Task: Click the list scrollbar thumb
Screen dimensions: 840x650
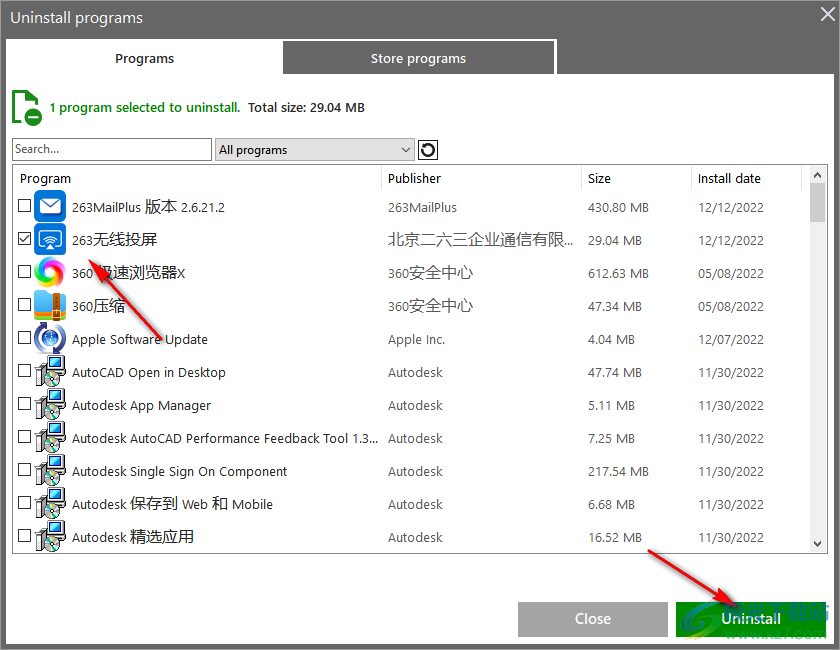Action: pyautogui.click(x=817, y=203)
